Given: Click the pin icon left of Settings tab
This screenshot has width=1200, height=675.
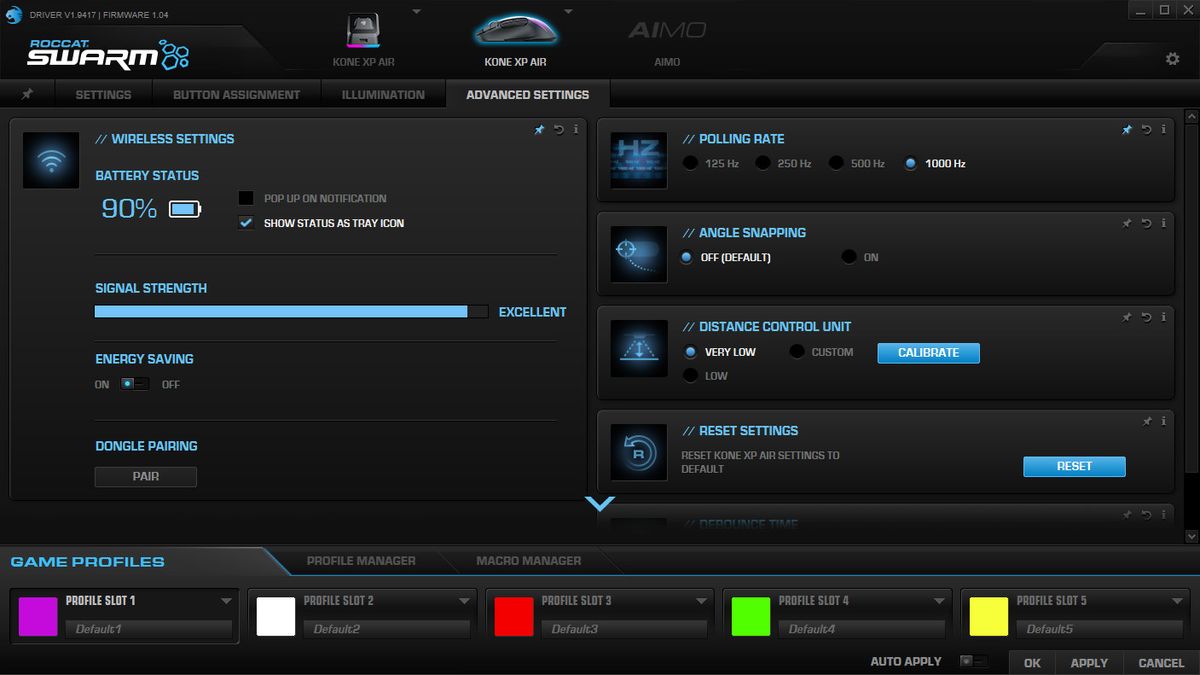Looking at the screenshot, I should 28,94.
